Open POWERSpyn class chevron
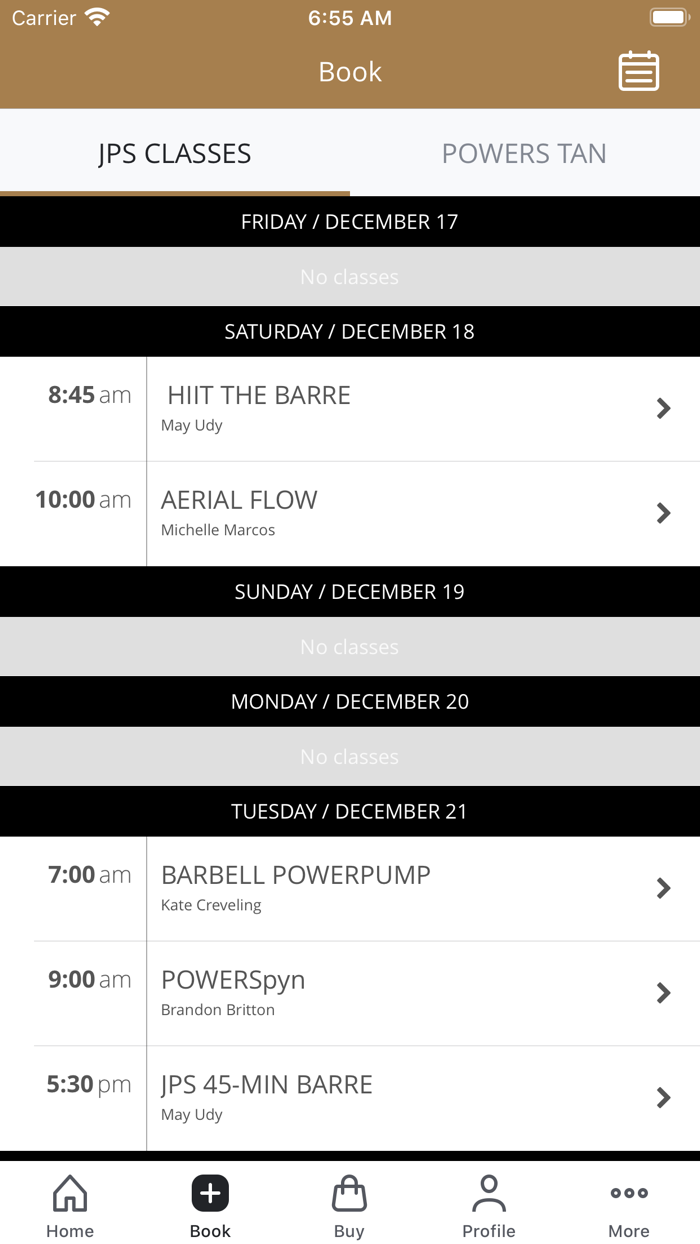Image resolution: width=700 pixels, height=1244 pixels. pyautogui.click(x=663, y=993)
